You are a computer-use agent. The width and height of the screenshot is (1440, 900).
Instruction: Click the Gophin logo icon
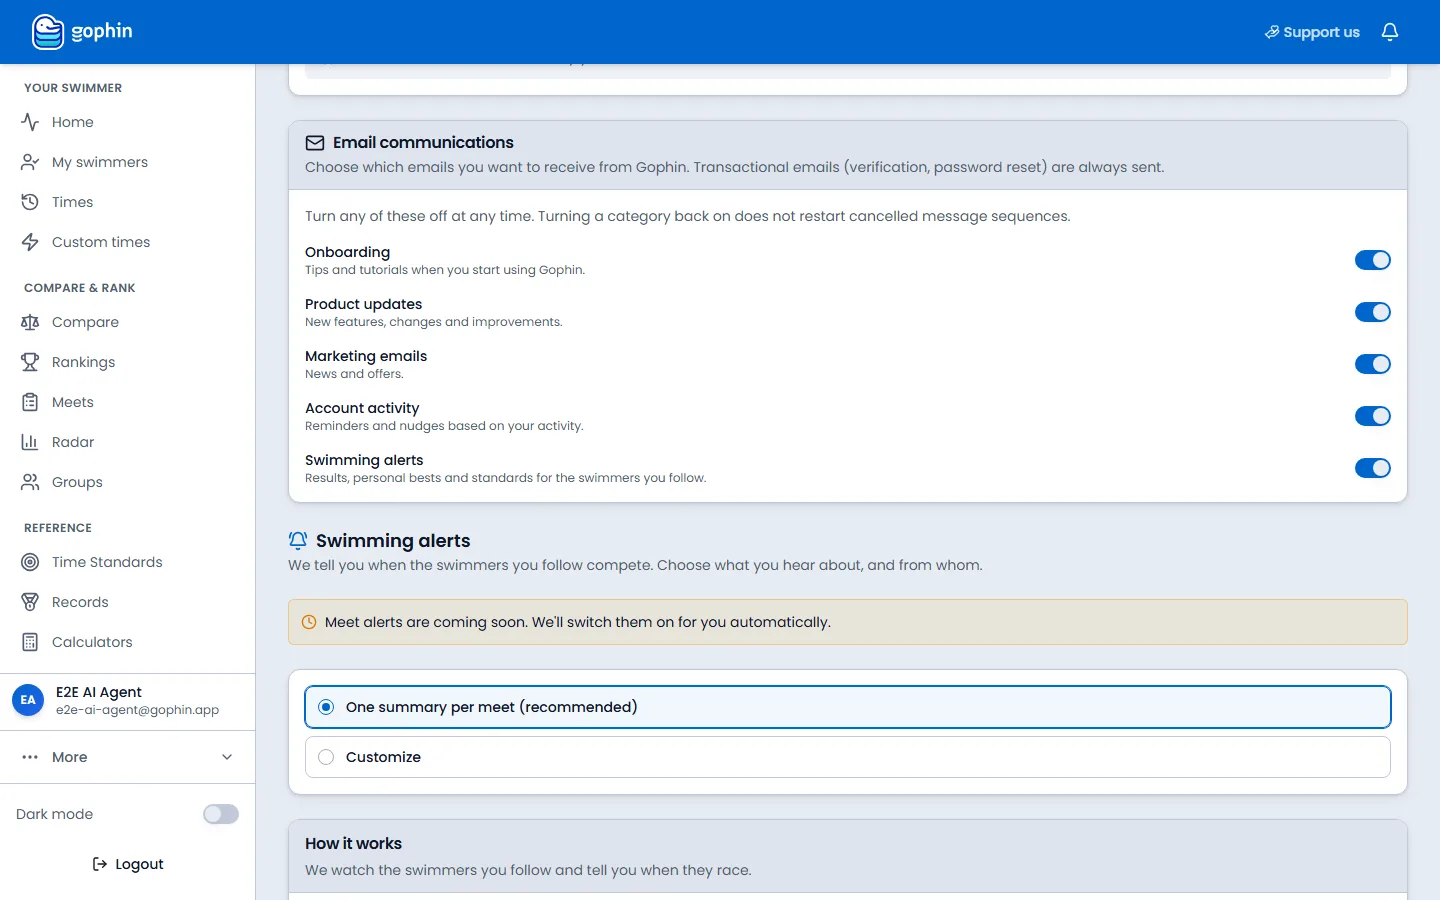(x=48, y=32)
